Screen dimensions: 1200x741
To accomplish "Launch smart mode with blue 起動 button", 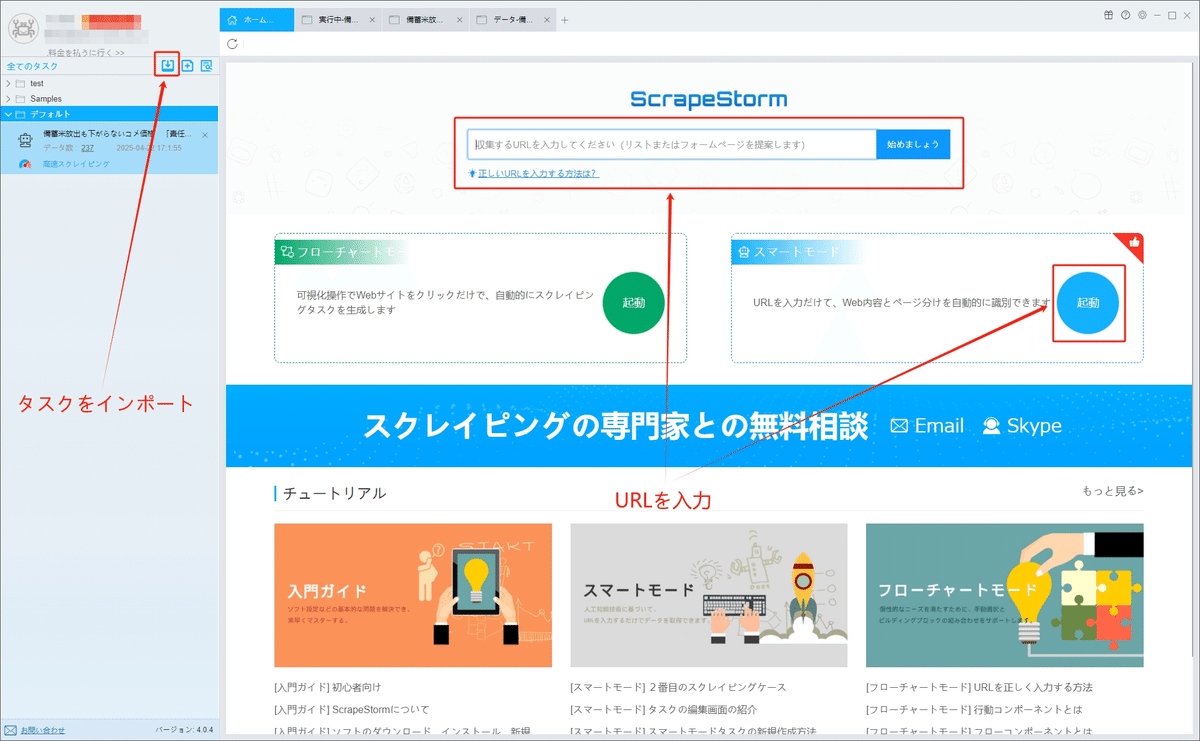I will coord(1088,303).
